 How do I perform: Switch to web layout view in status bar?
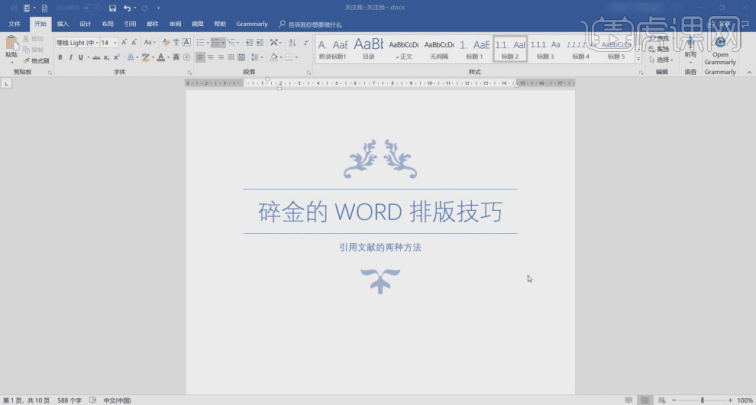tap(662, 400)
